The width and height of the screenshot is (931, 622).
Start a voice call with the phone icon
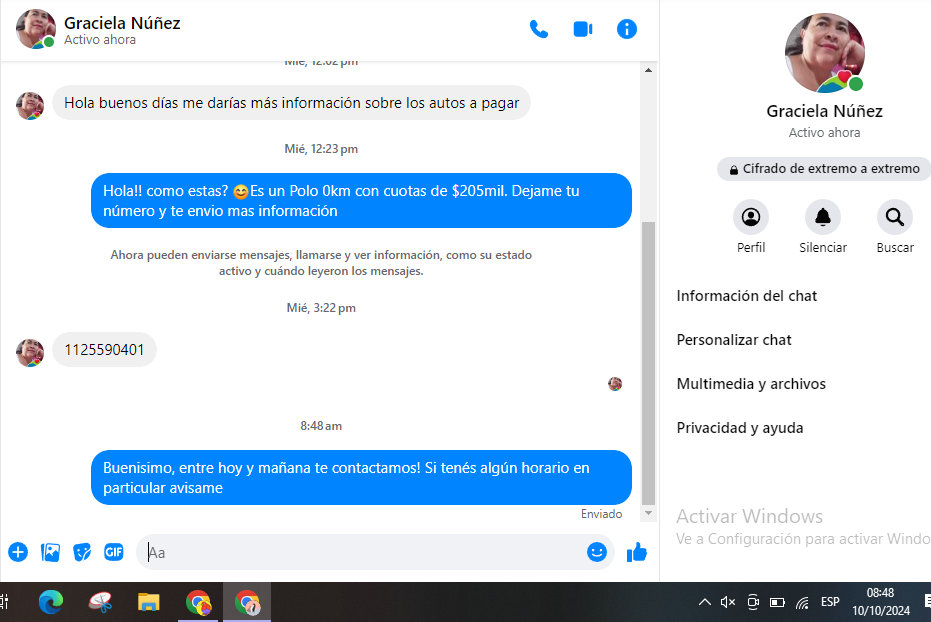[x=539, y=29]
